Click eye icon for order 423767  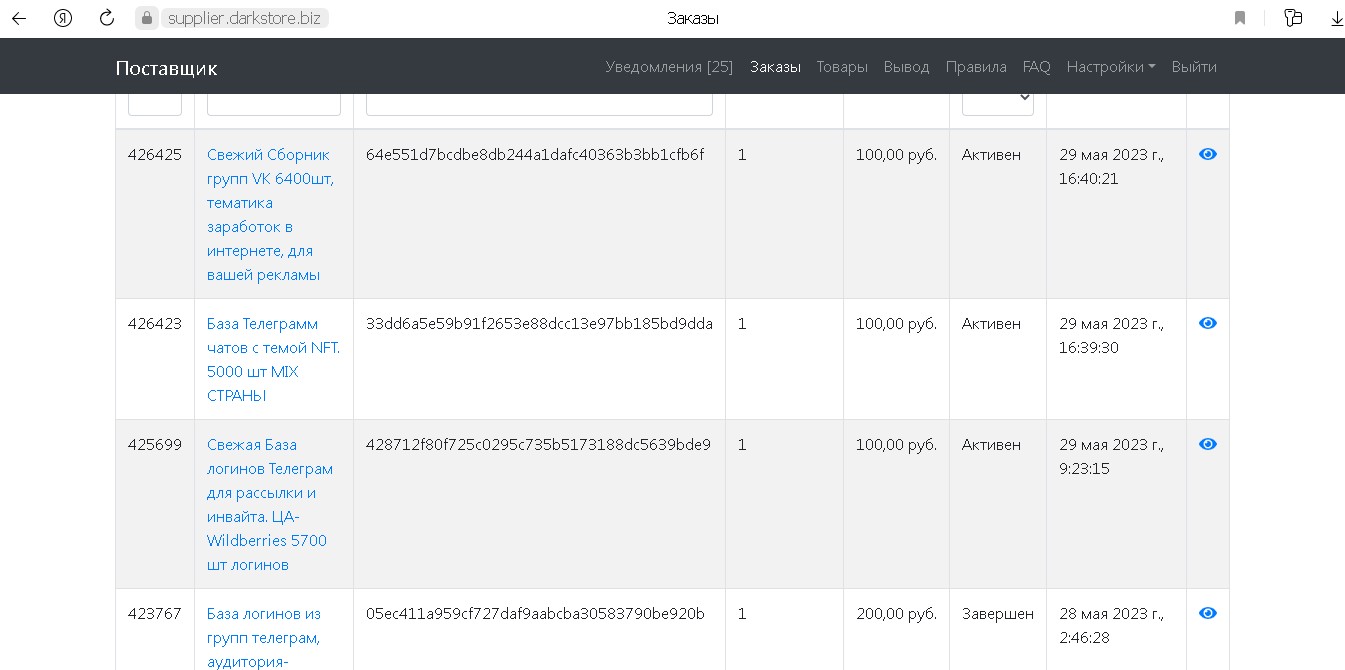[1207, 613]
